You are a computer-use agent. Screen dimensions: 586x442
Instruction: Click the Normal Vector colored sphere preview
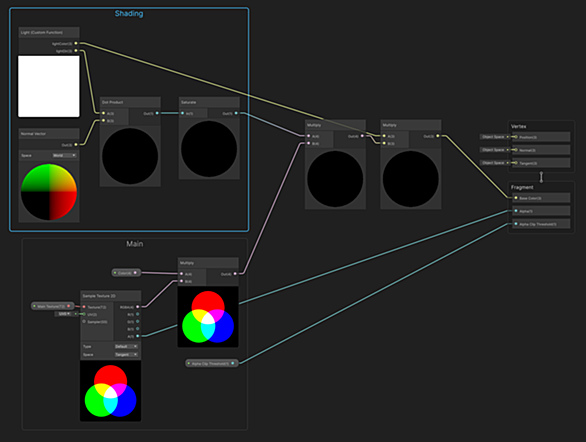click(x=49, y=192)
